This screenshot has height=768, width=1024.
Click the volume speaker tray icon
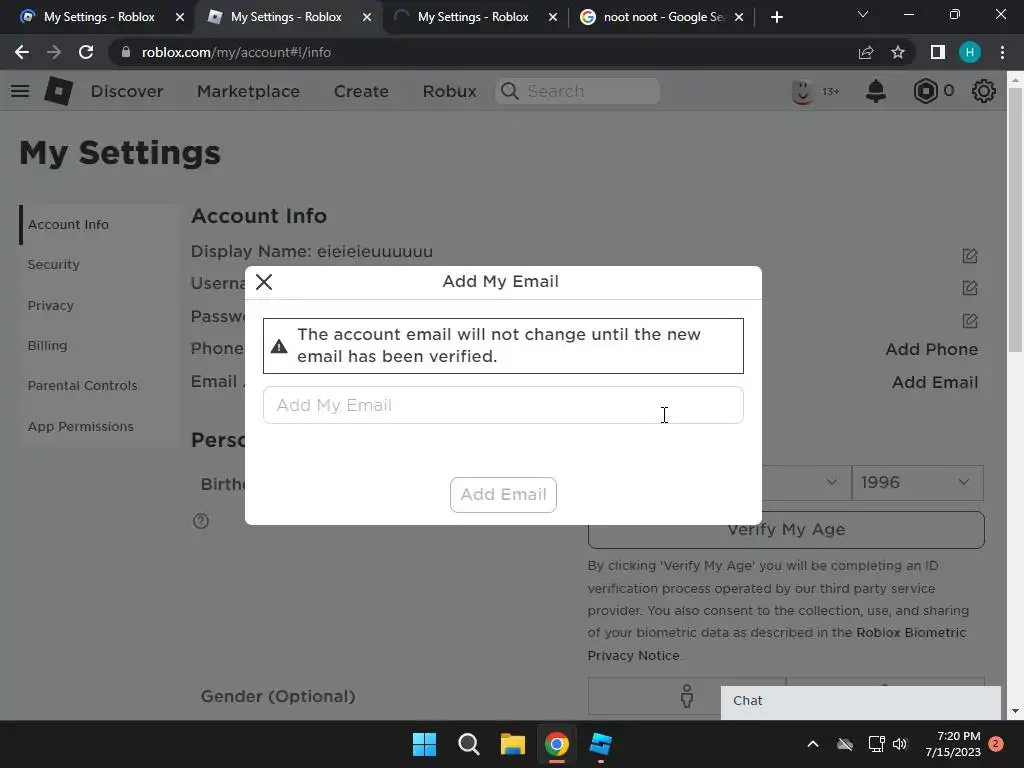pyautogui.click(x=900, y=744)
